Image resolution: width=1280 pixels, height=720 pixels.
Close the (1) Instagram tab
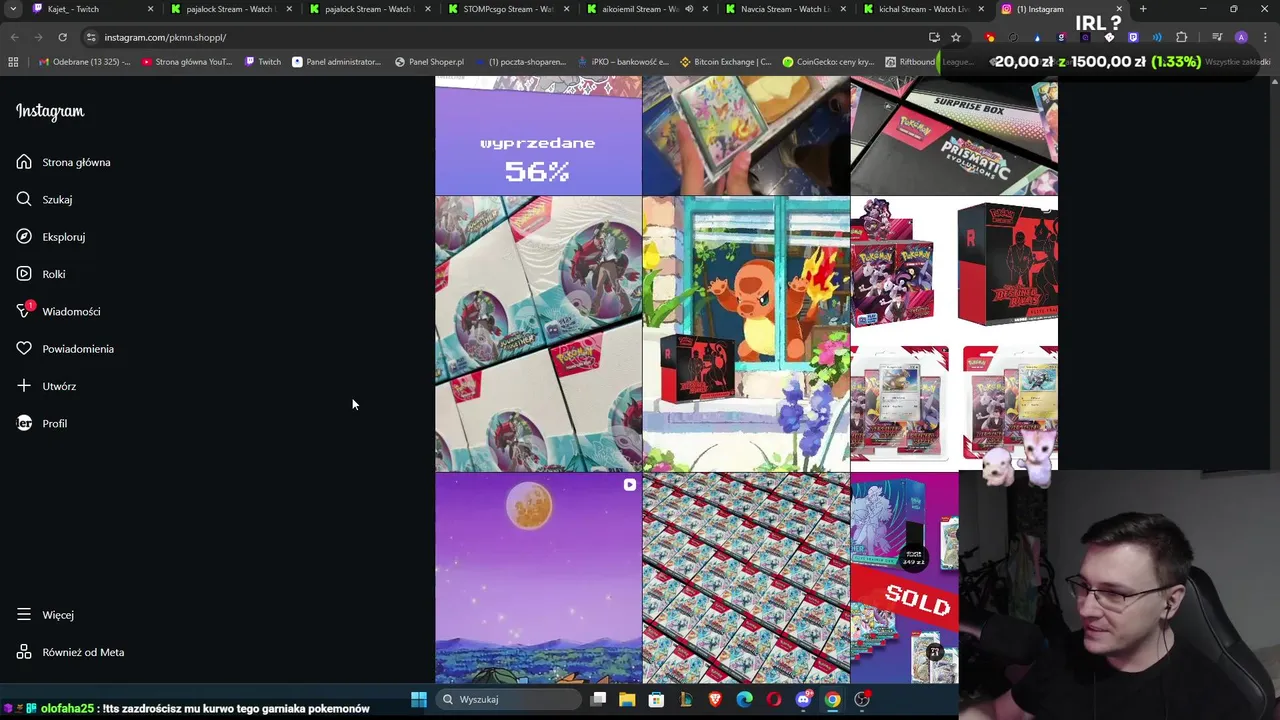pyautogui.click(x=1119, y=9)
